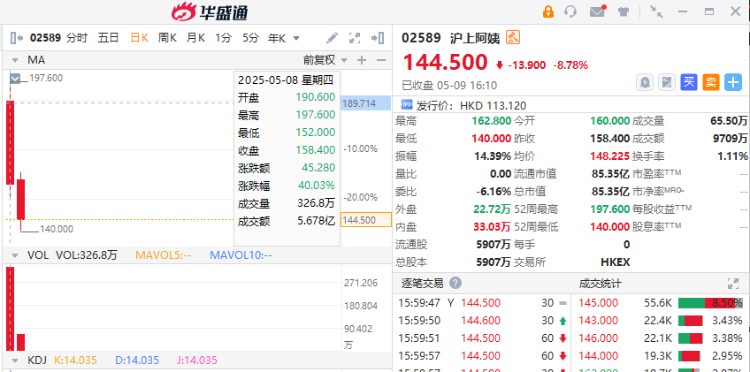Expand the trade panel fullscreen icon
Image resolution: width=750 pixels, height=372 pixels.
coord(733,284)
